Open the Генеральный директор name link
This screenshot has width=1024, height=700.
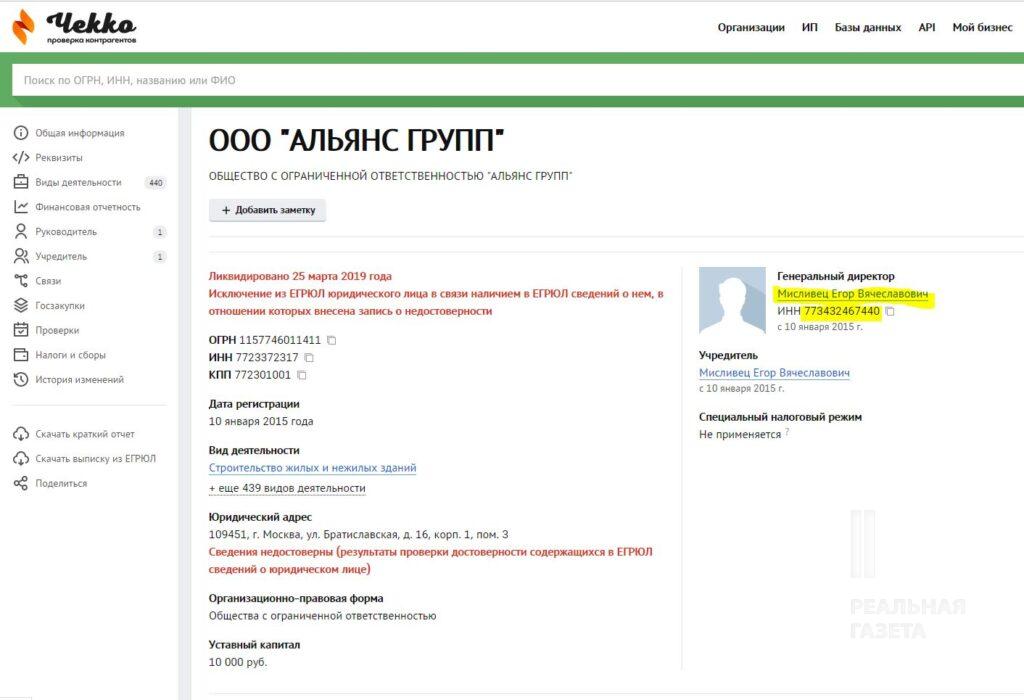point(852,295)
